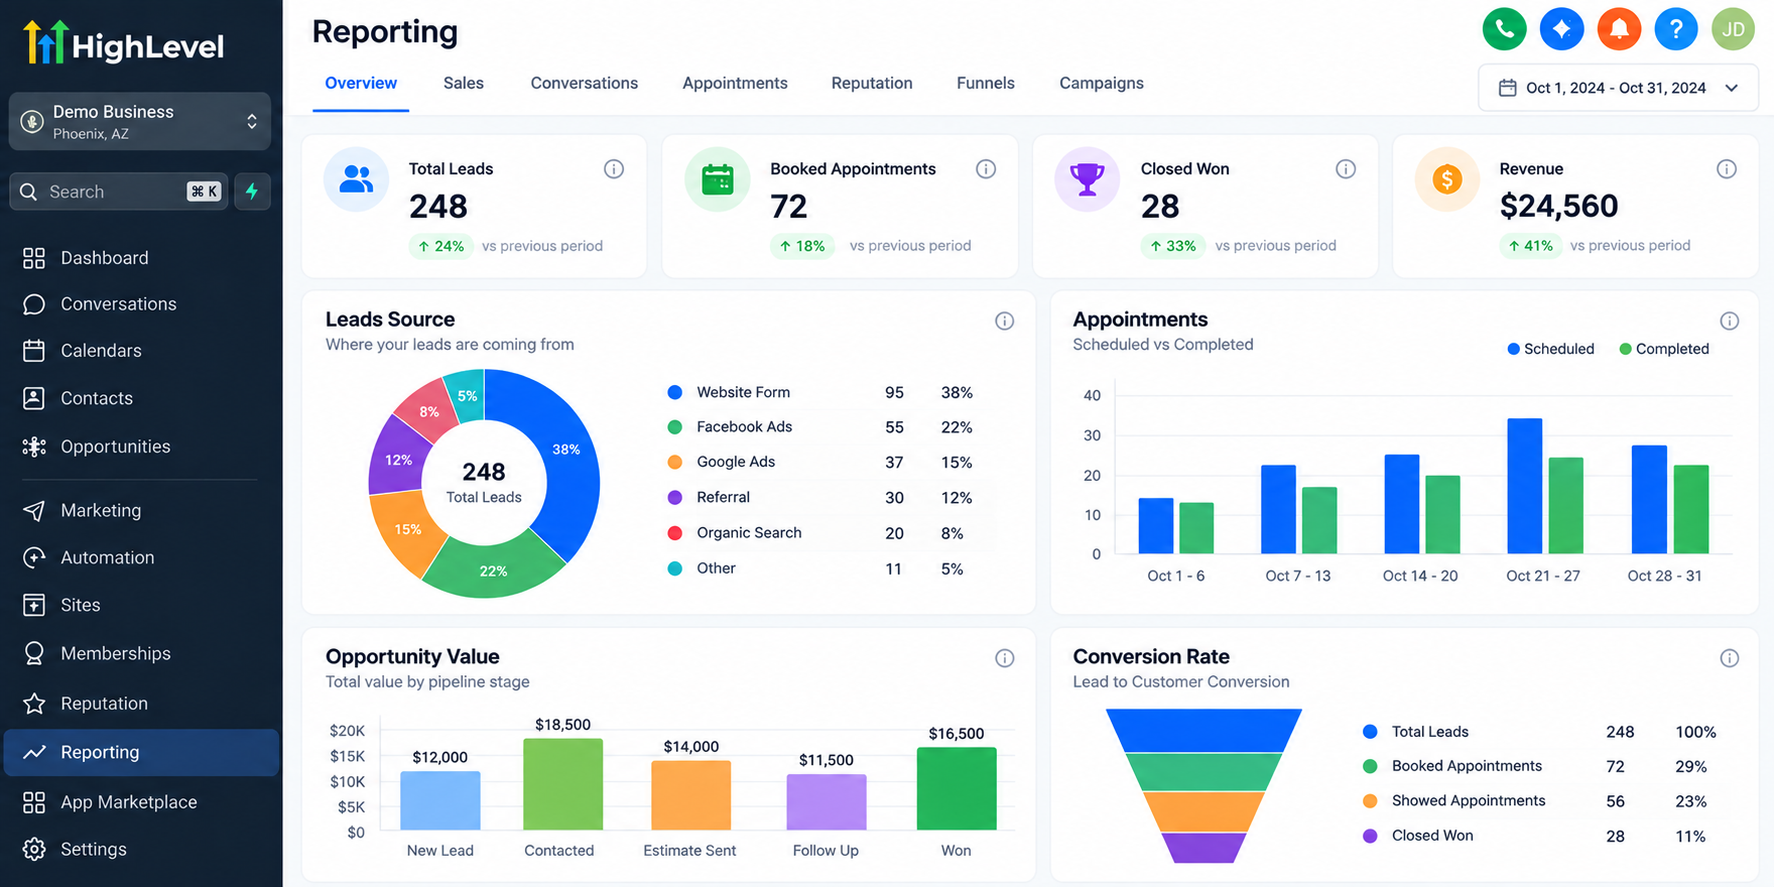Open the Demo Business account switcher
Image resolution: width=1774 pixels, height=887 pixels.
click(x=140, y=121)
